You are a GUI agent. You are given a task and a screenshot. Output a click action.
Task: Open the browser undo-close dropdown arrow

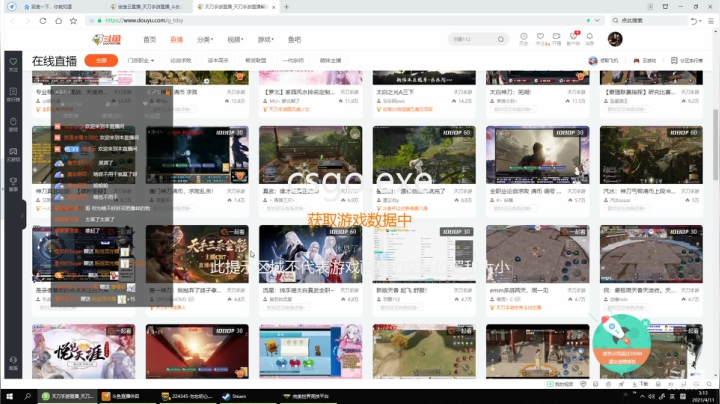(x=700, y=21)
